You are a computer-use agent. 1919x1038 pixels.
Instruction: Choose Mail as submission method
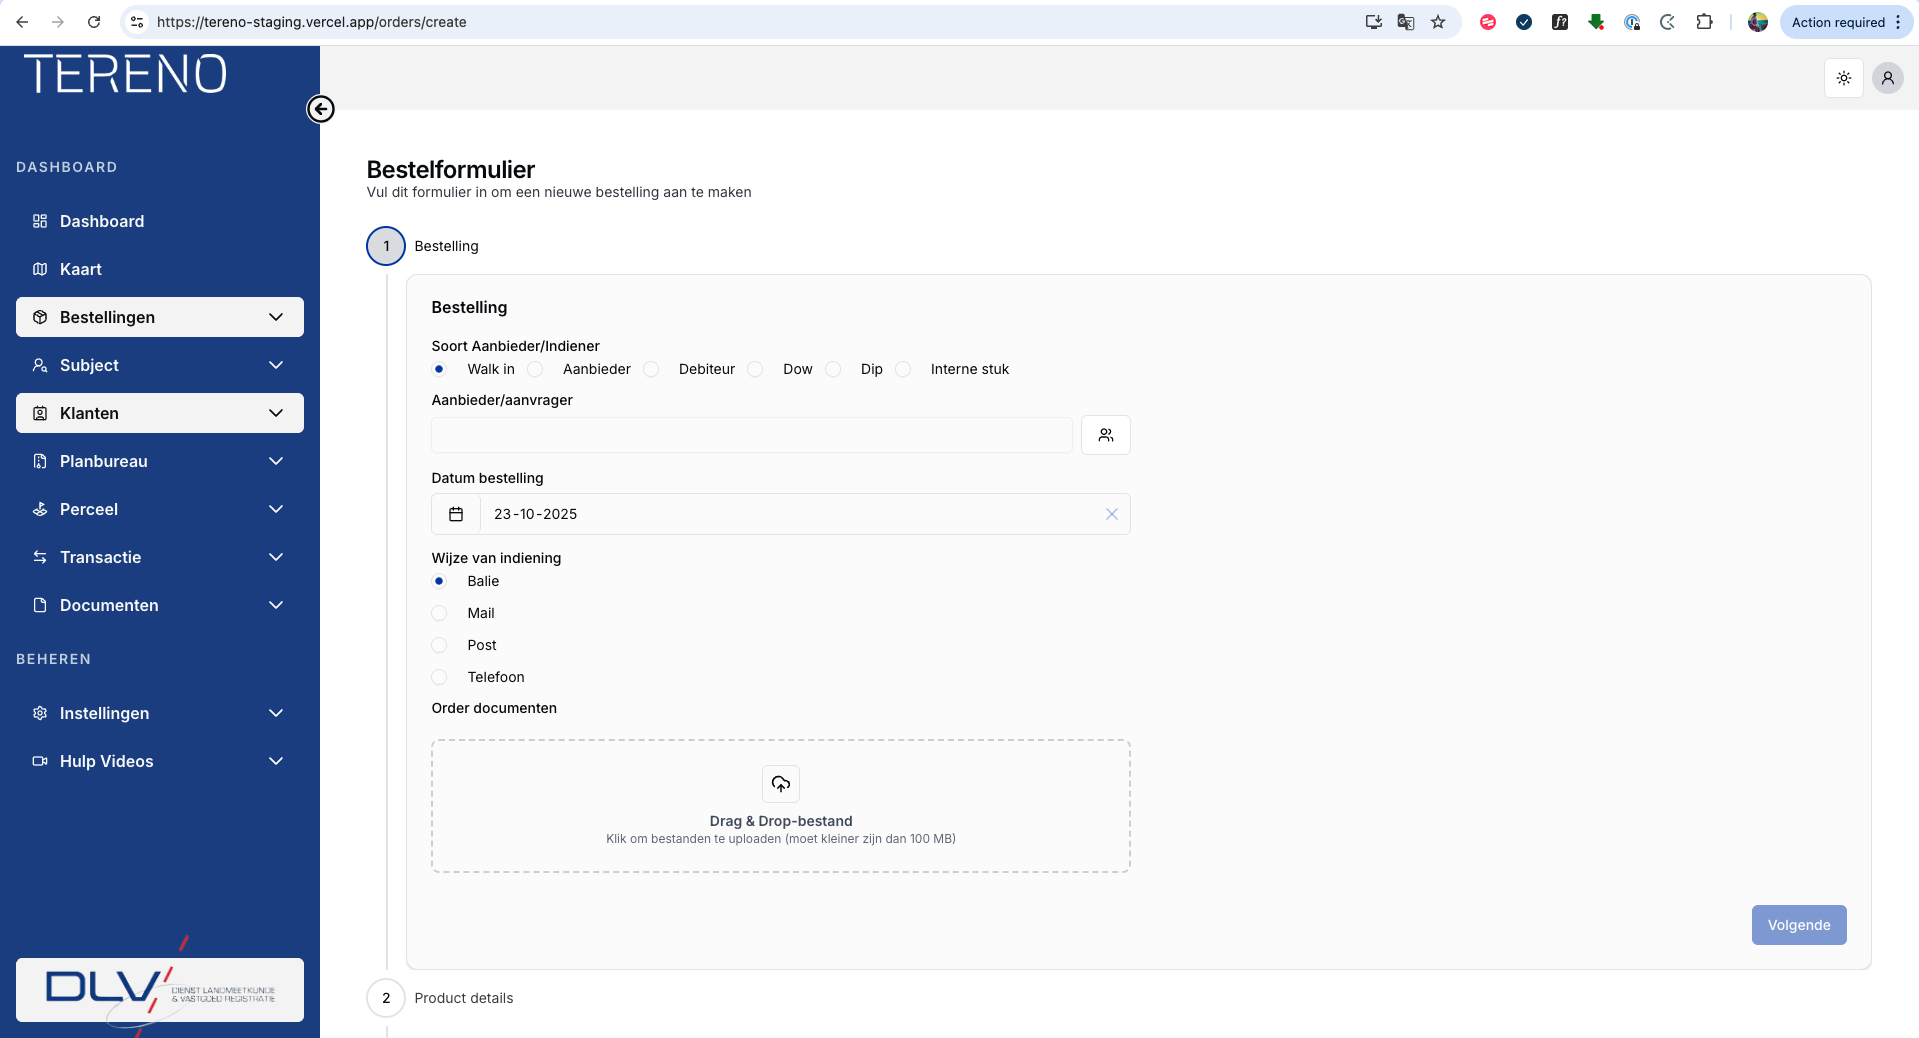[439, 613]
